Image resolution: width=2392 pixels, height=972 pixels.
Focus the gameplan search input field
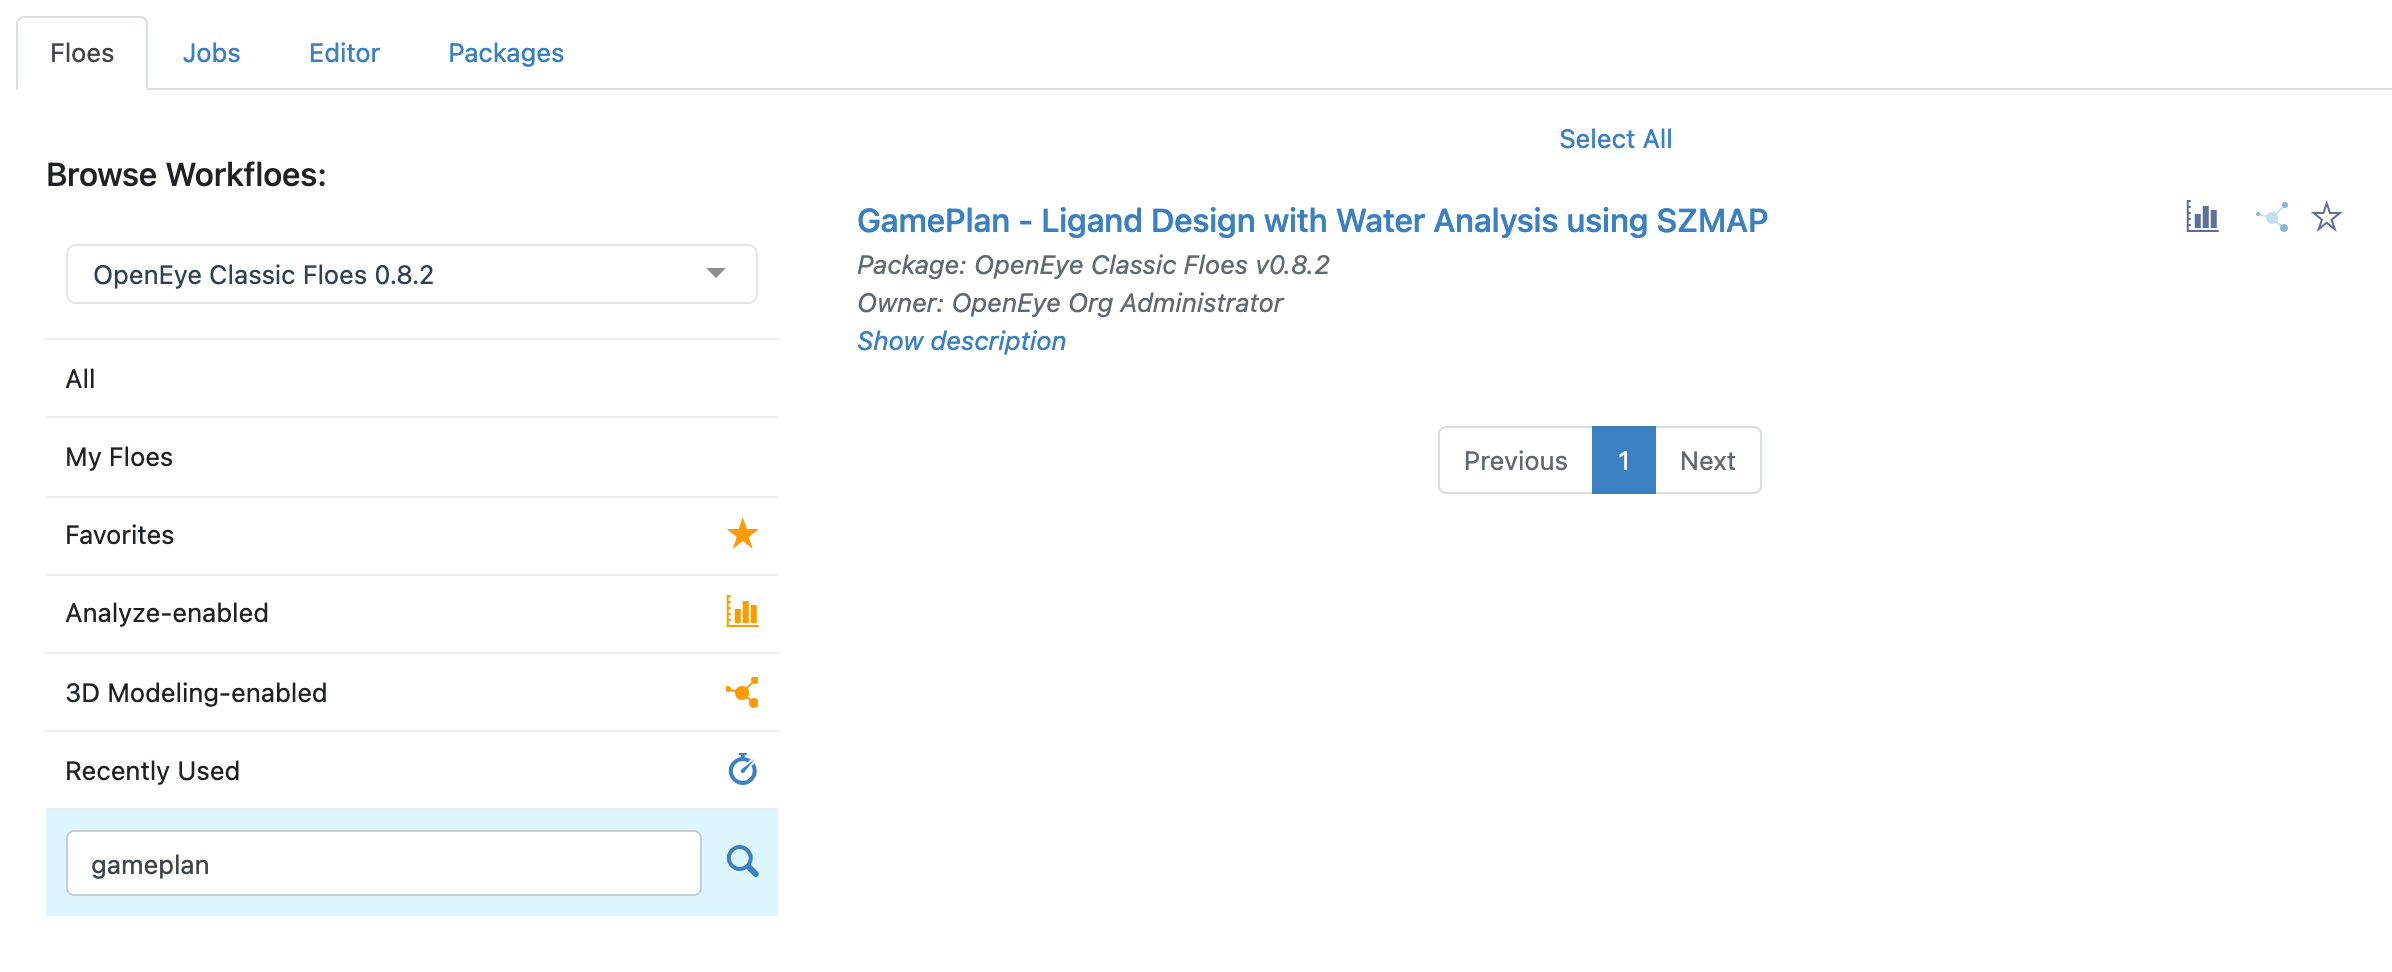[384, 863]
